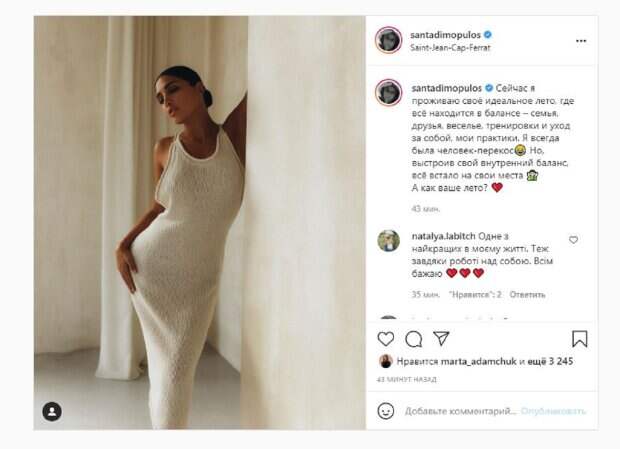
Task: Open santadimopulos profile avatar in header
Action: (388, 40)
